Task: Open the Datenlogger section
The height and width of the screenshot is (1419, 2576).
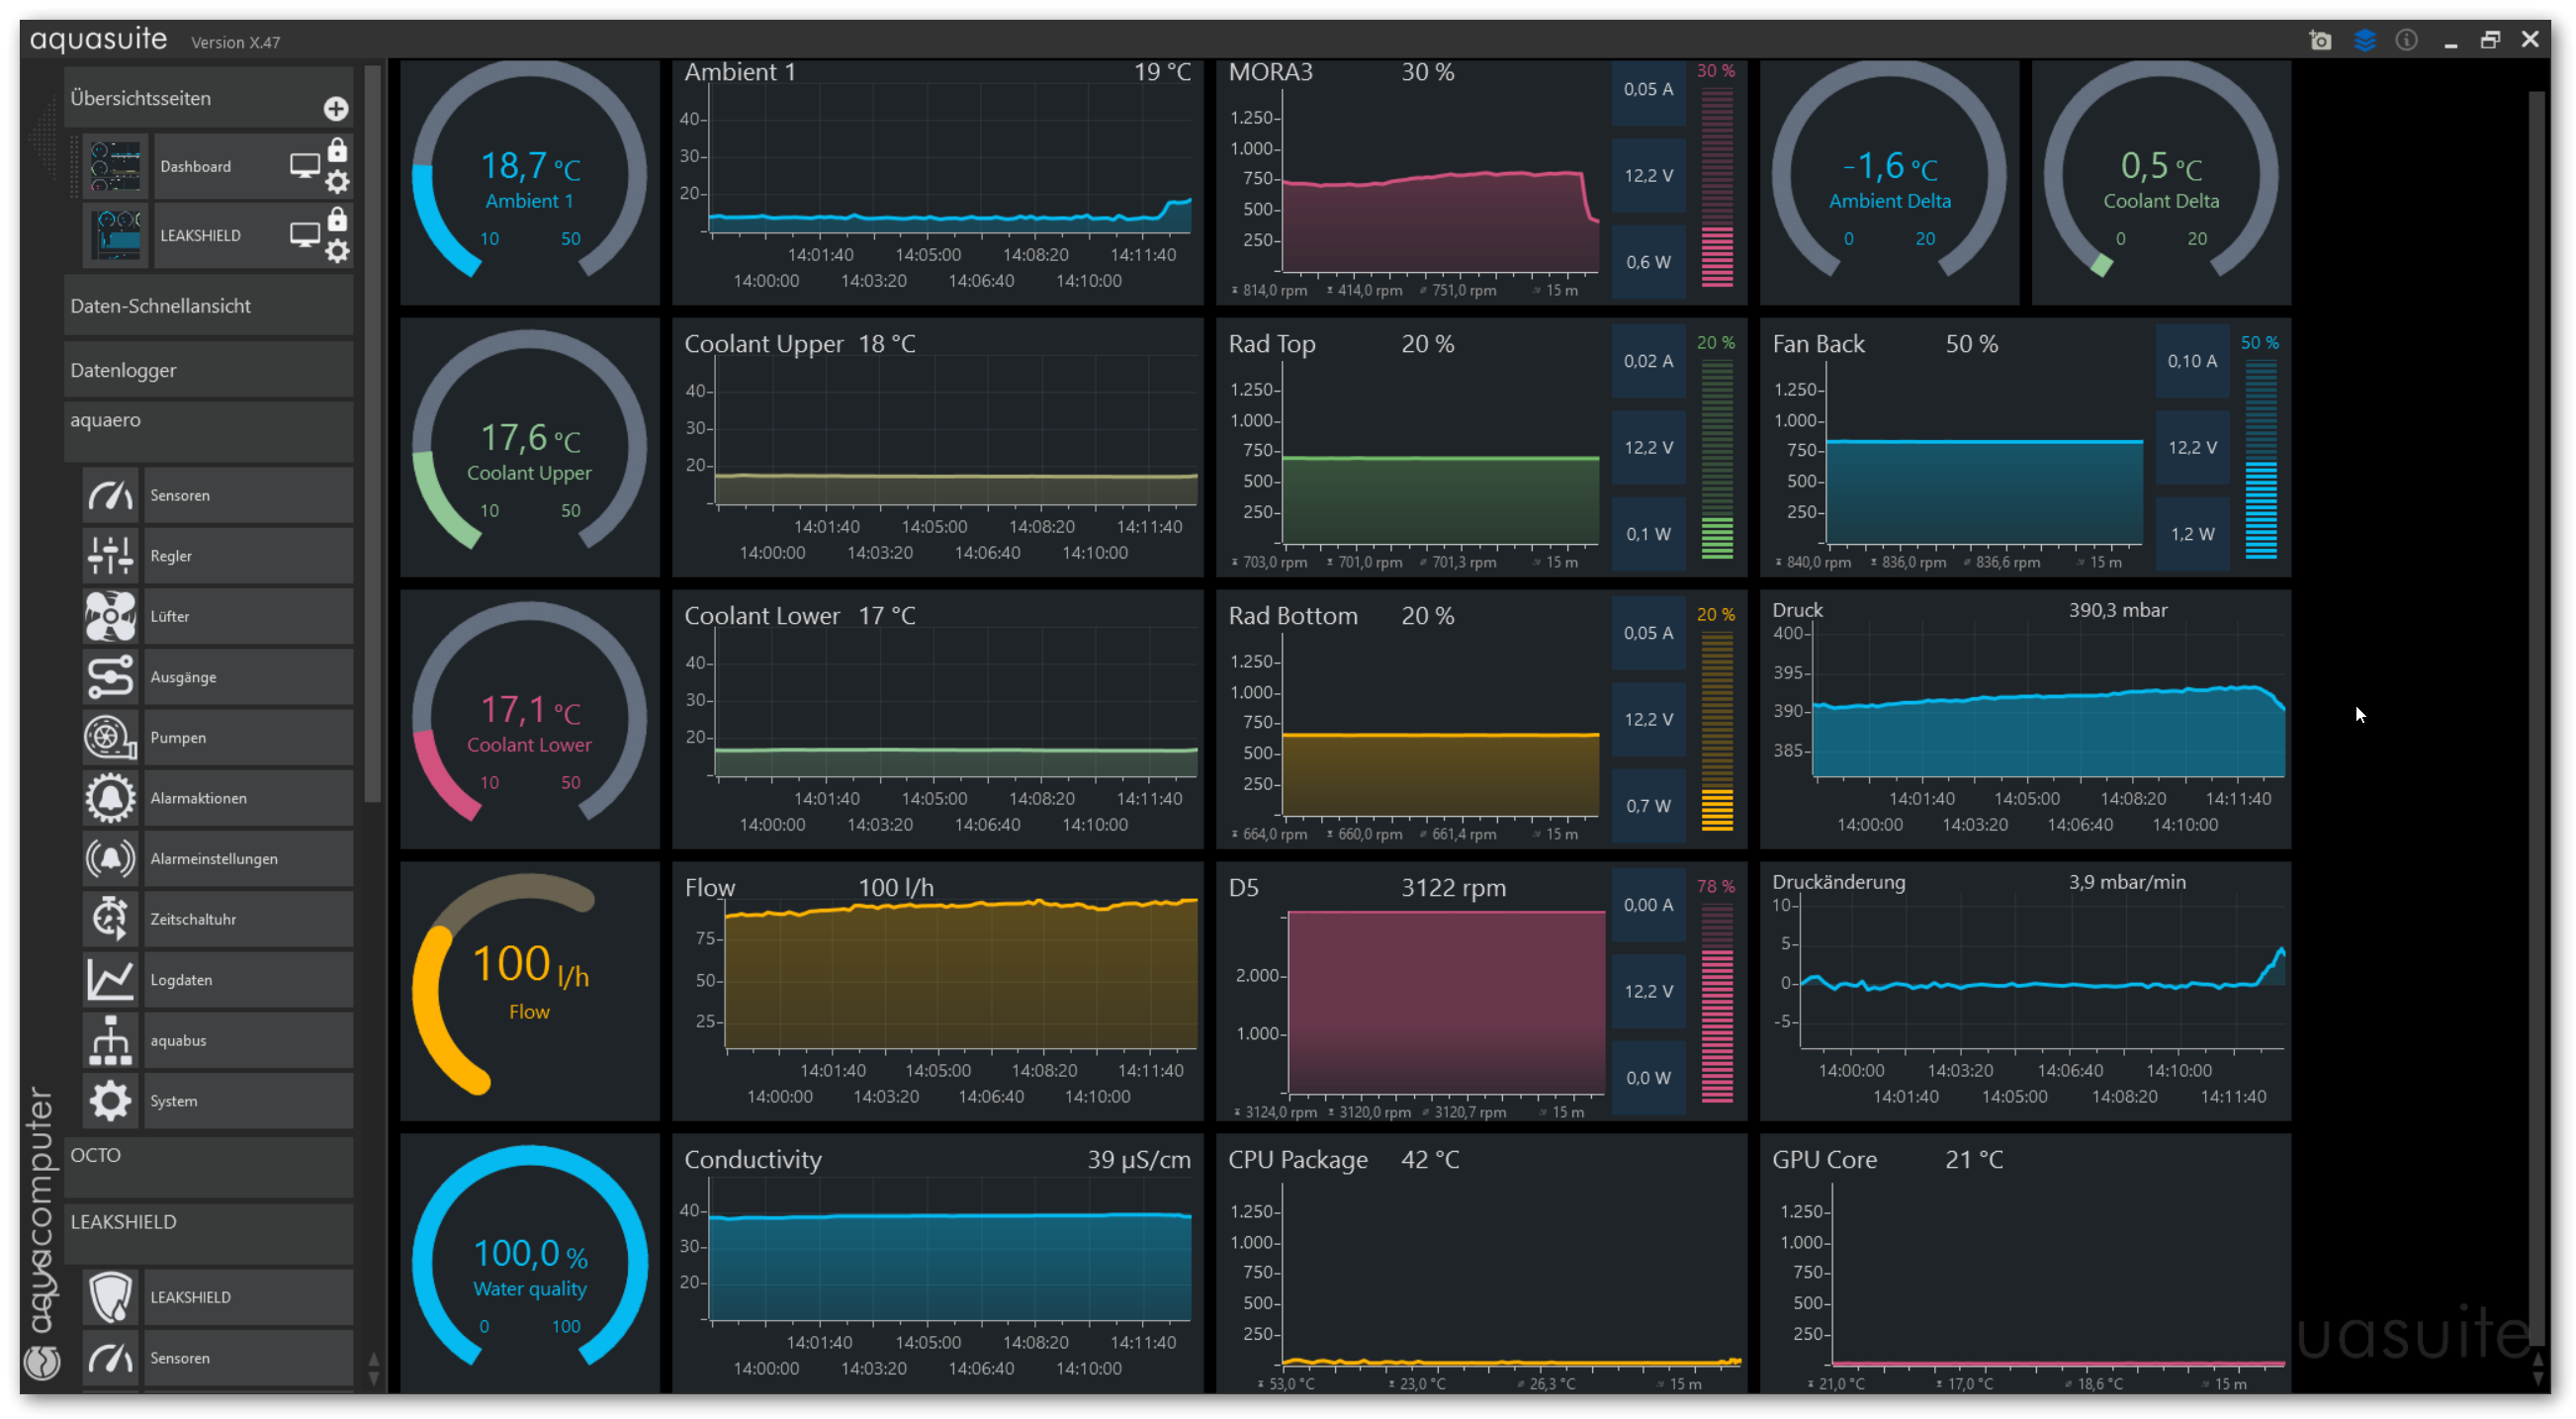Action: pyautogui.click(x=208, y=370)
